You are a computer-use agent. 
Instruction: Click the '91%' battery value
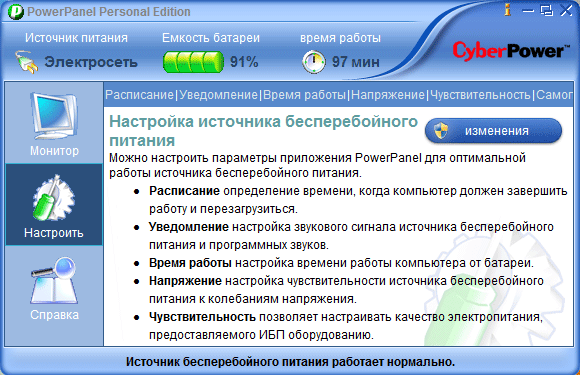[x=244, y=62]
